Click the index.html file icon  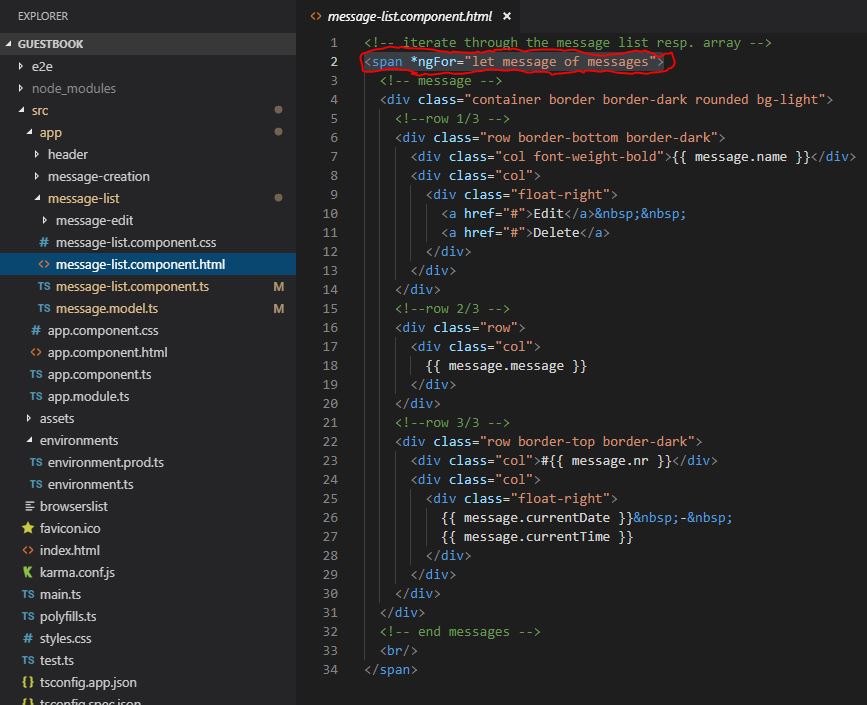28,550
